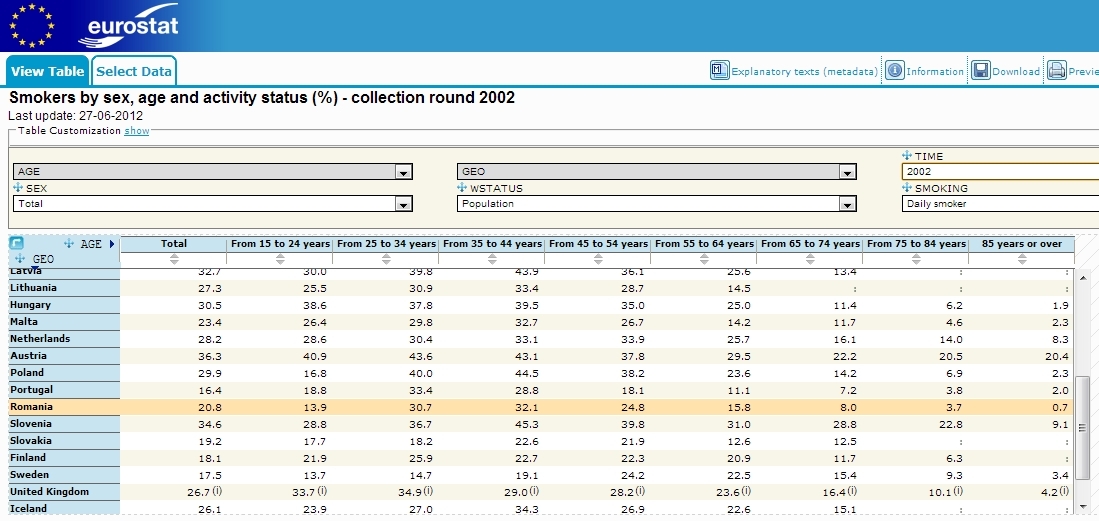Open Explanatory texts metadata icon

pyautogui.click(x=719, y=71)
